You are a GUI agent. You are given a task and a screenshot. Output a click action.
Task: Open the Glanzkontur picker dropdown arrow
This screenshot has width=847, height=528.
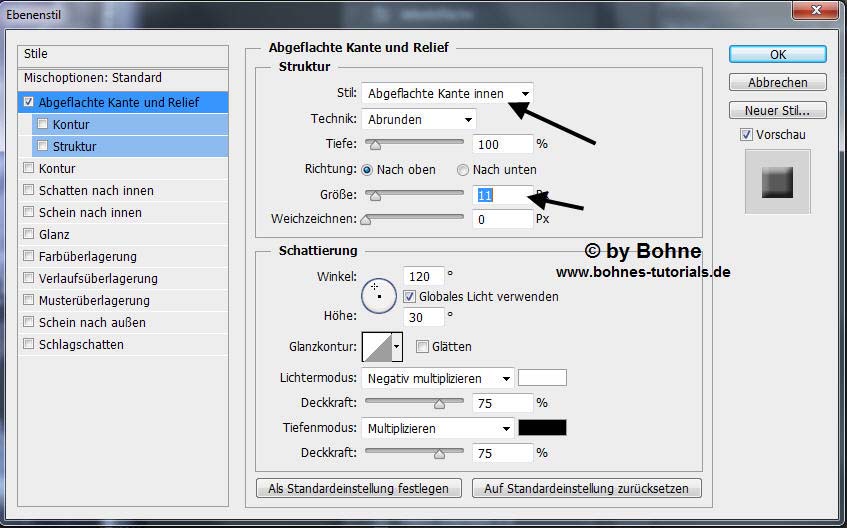click(x=397, y=347)
